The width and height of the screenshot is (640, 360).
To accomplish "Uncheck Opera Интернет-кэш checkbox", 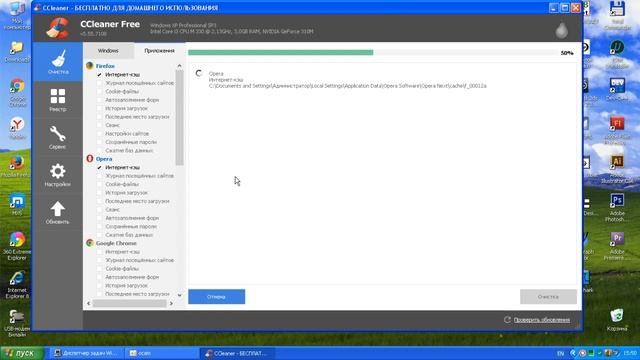I will 100,167.
